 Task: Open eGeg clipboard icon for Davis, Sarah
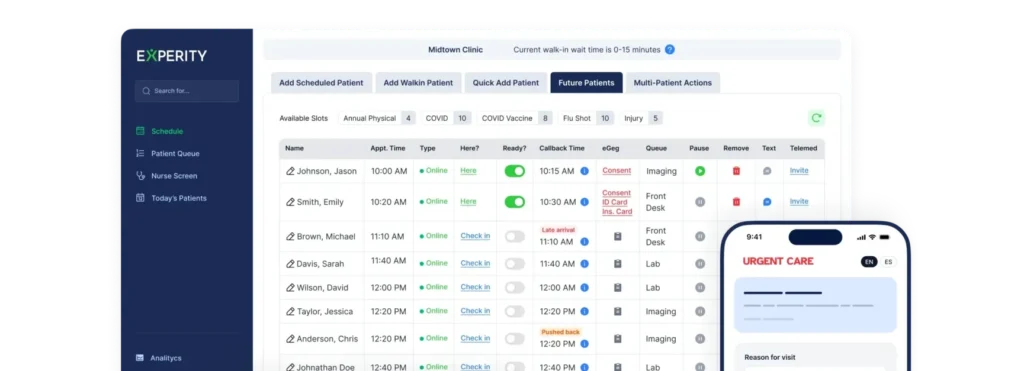(x=617, y=264)
